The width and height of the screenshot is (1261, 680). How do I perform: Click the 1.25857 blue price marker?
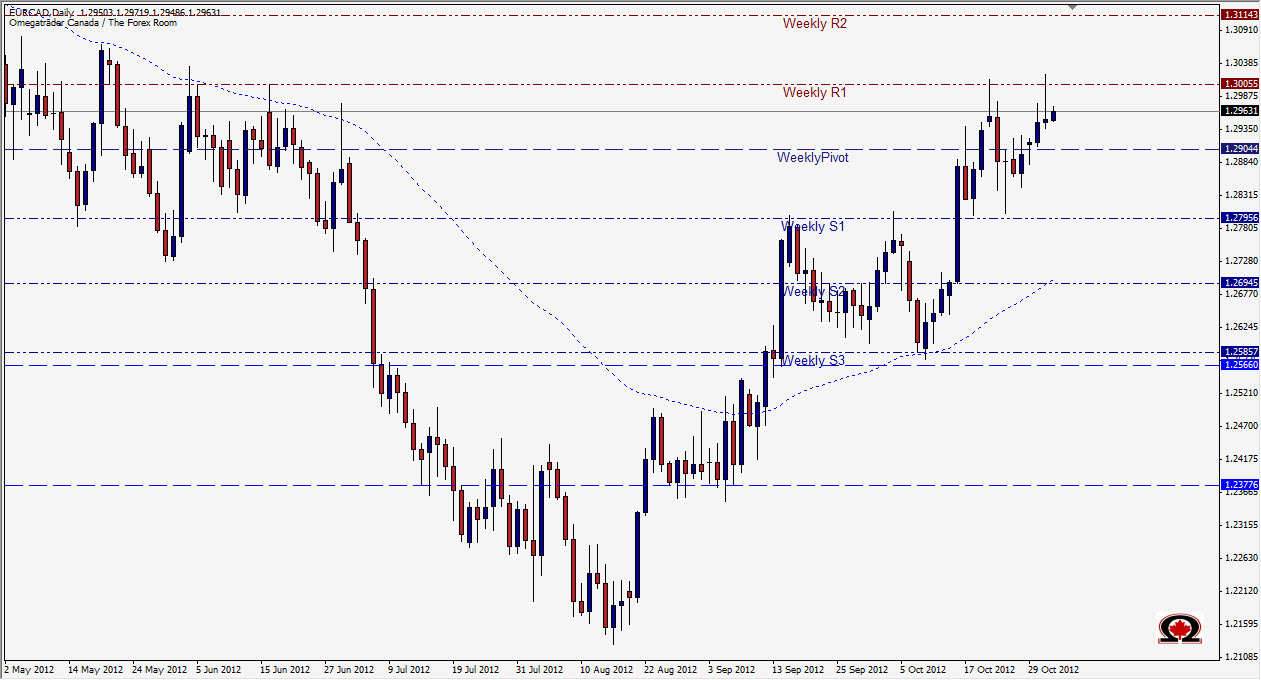(x=1240, y=351)
